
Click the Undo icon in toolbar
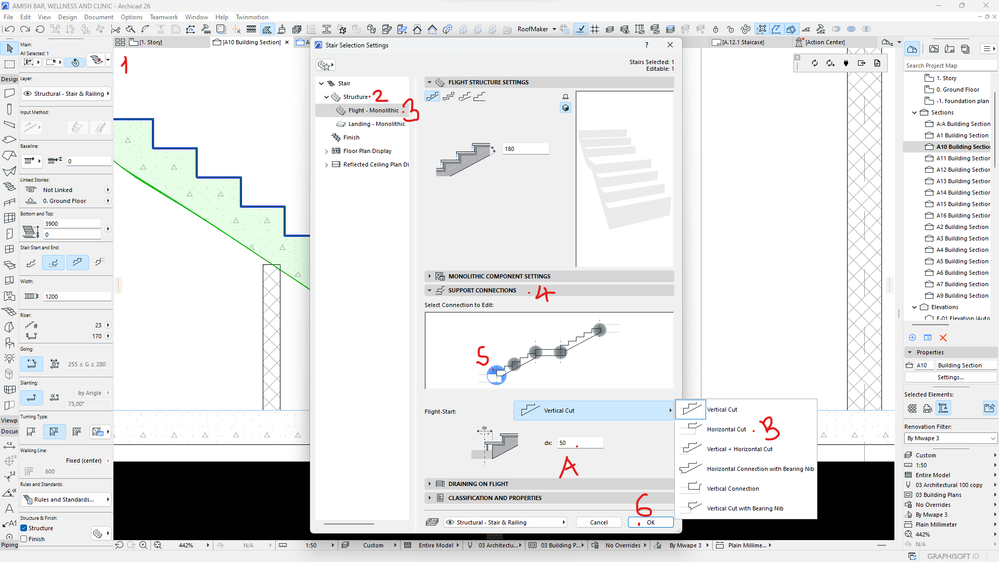[10, 29]
